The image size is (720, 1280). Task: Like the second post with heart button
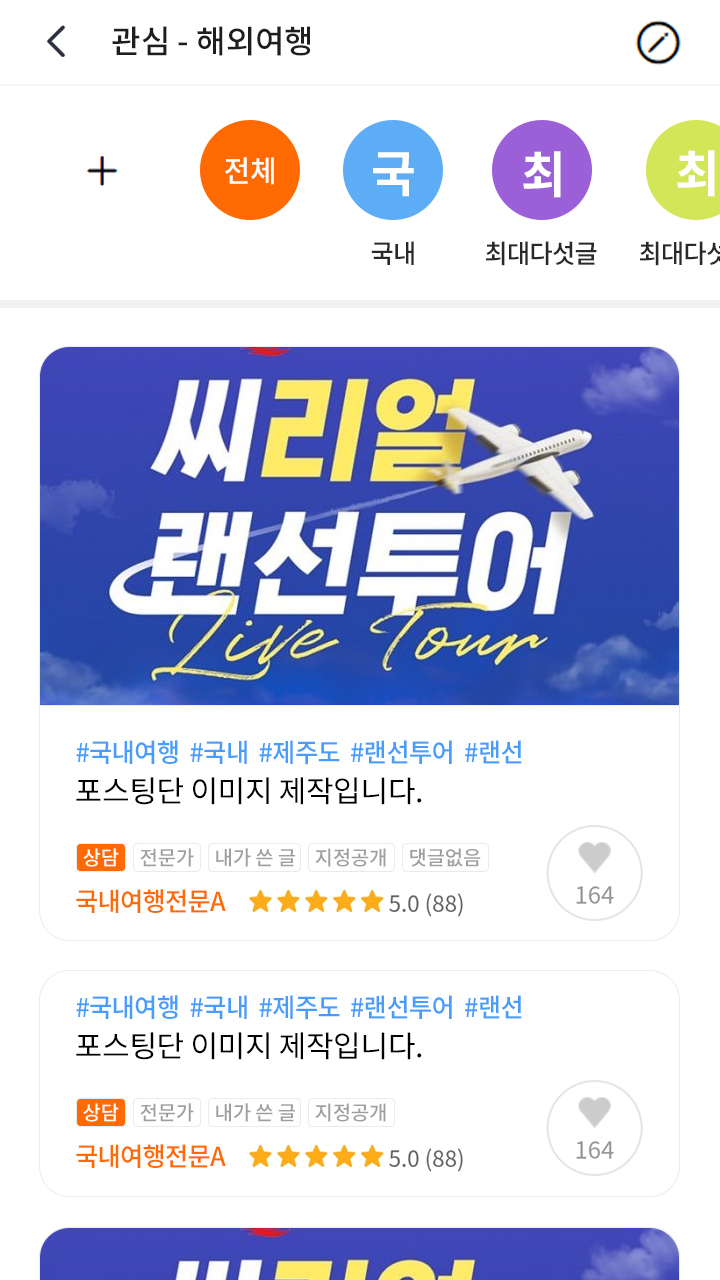coord(594,1128)
